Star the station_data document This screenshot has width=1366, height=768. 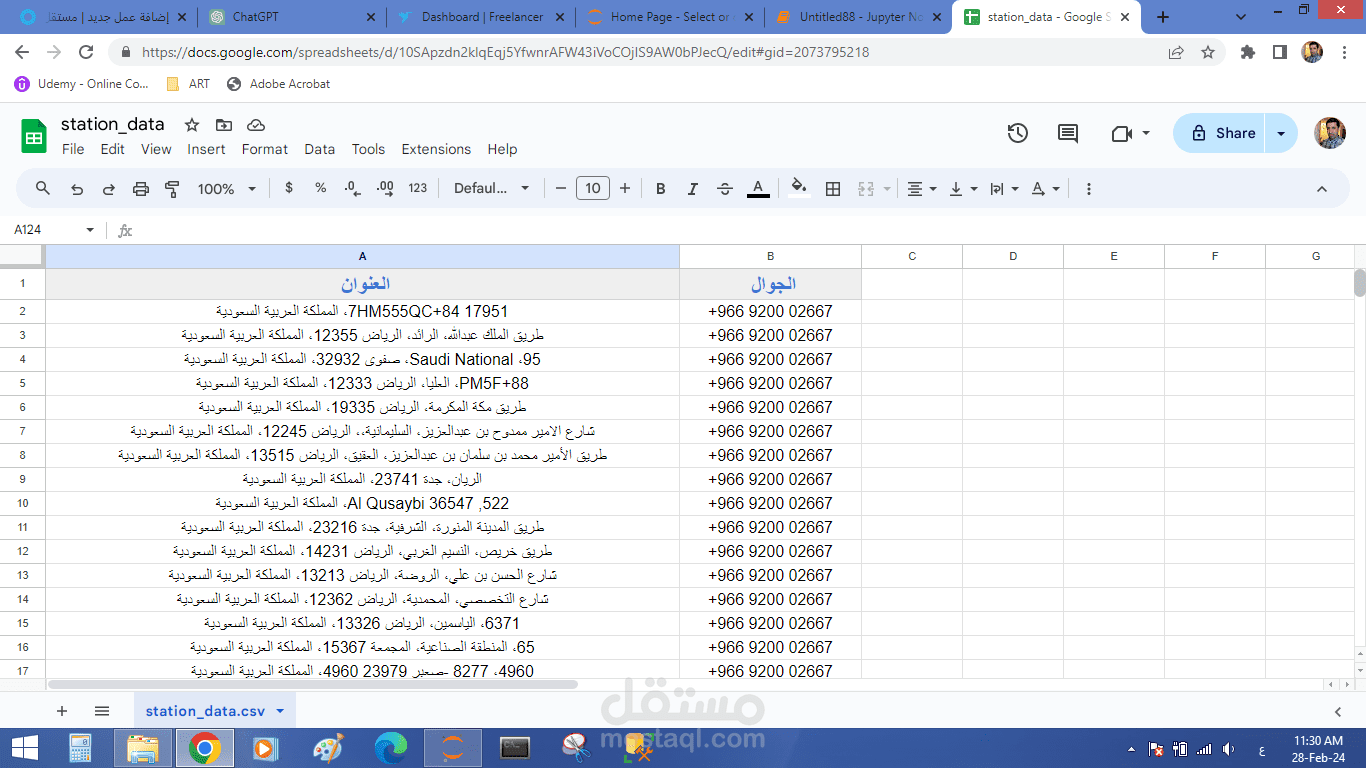[x=191, y=125]
